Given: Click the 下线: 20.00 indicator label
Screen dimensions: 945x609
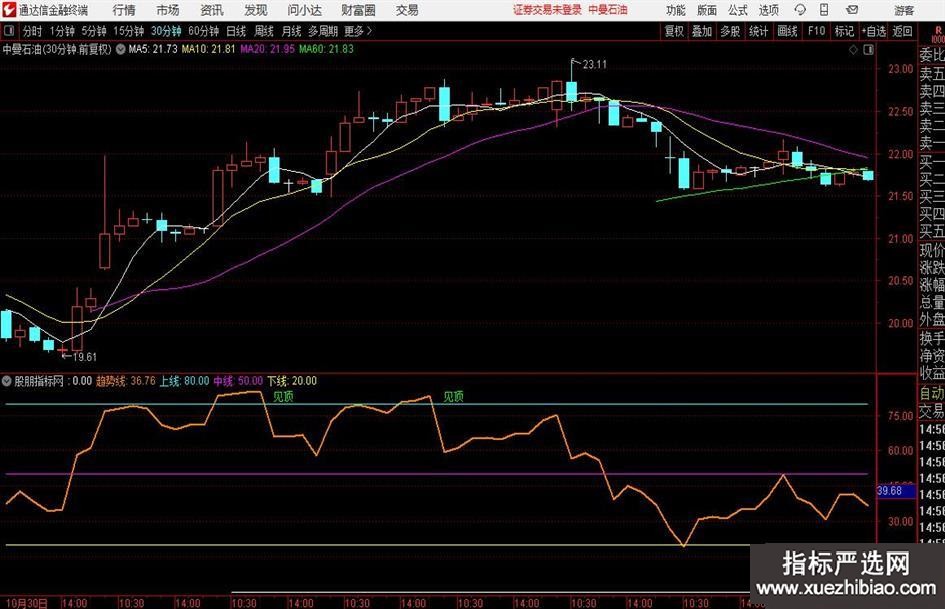Looking at the screenshot, I should tap(292, 381).
